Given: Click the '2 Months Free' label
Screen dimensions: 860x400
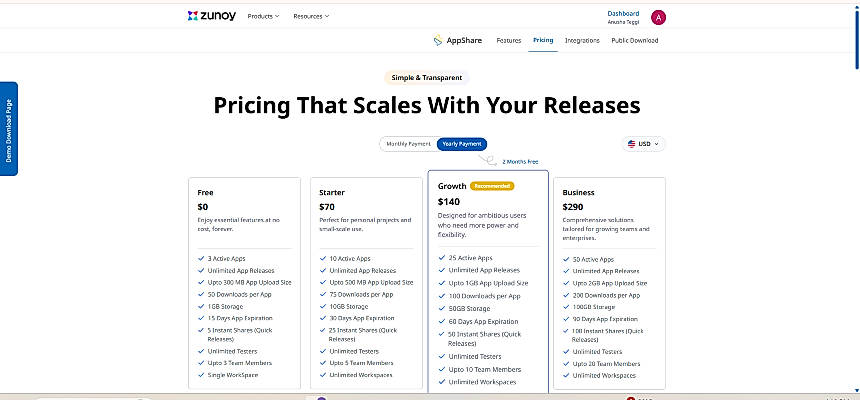Looking at the screenshot, I should [520, 162].
